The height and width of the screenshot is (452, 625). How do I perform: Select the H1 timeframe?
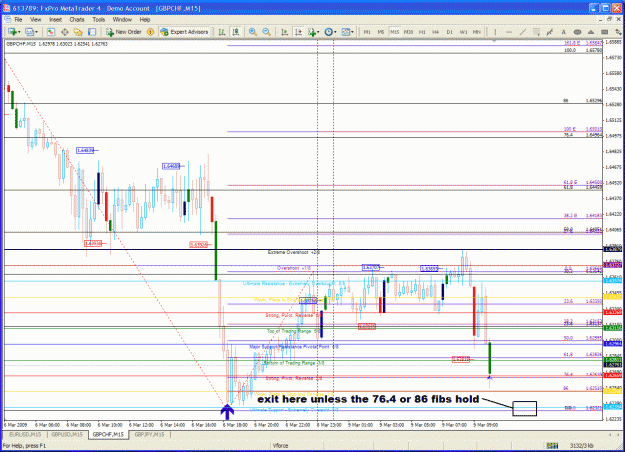click(422, 32)
